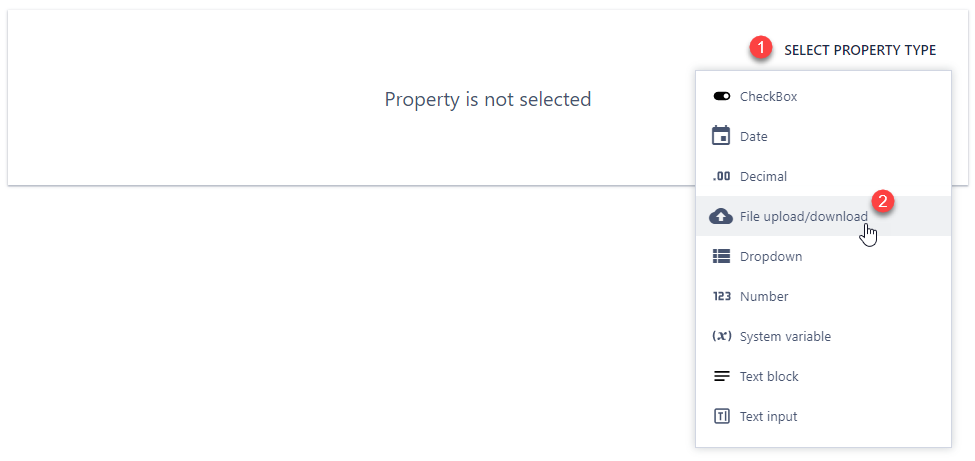Click the File upload cloud icon
The height and width of the screenshot is (461, 975).
point(721,216)
